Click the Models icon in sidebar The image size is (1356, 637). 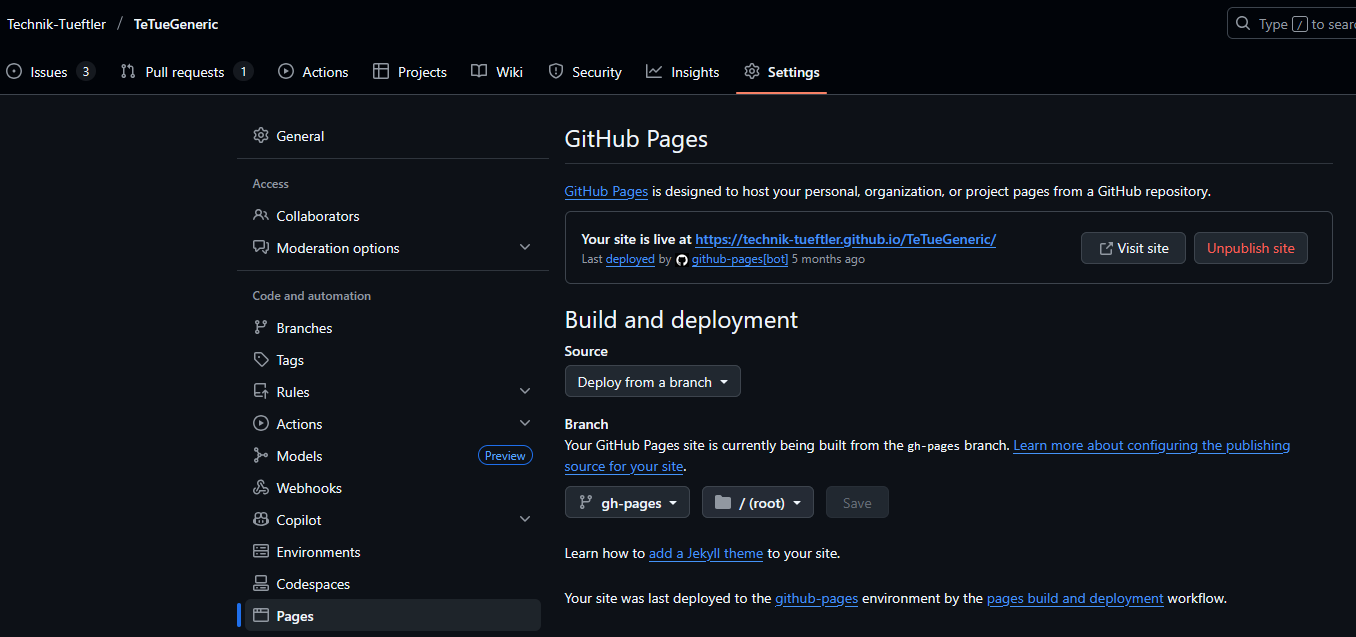tap(261, 456)
